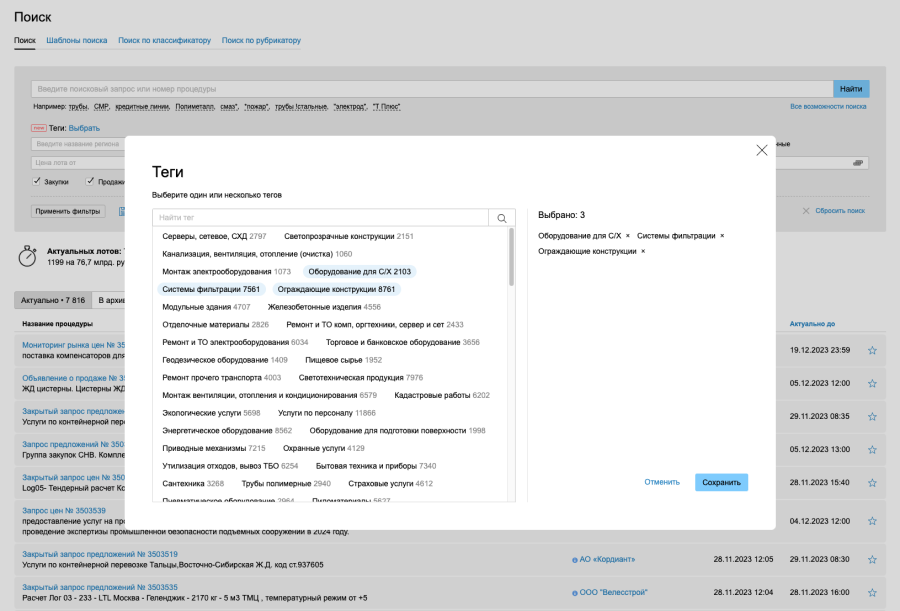Remove selected tag Системы фильтрации

[x=722, y=236]
